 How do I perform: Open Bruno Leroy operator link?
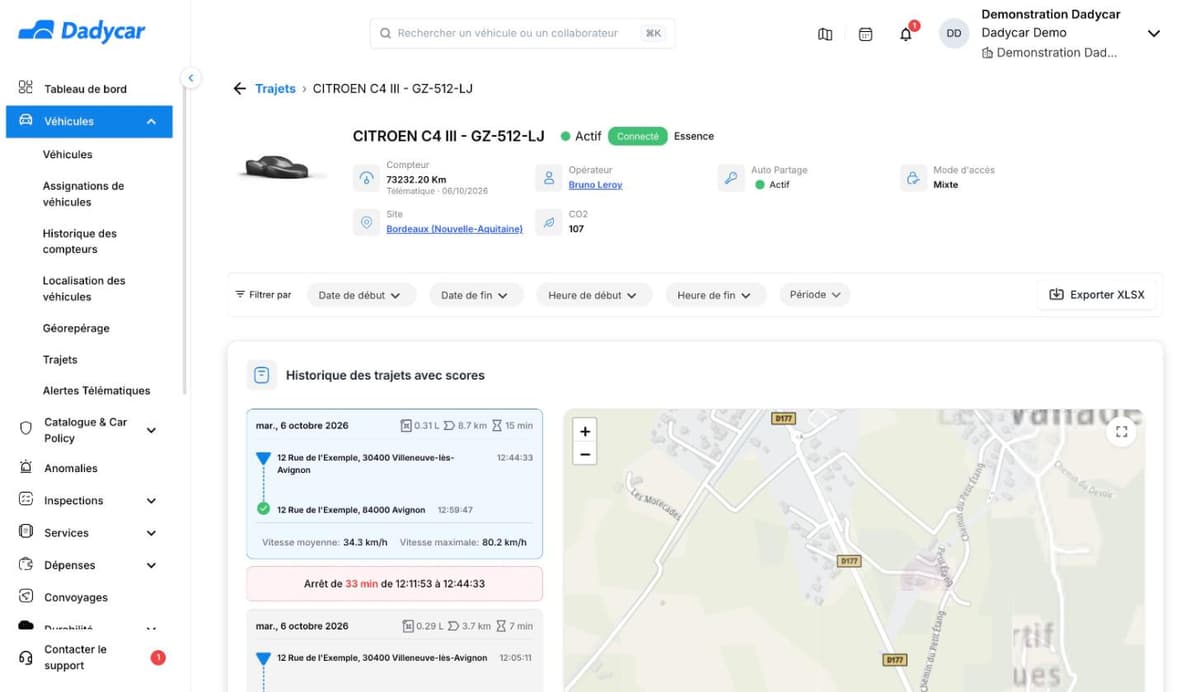click(595, 185)
